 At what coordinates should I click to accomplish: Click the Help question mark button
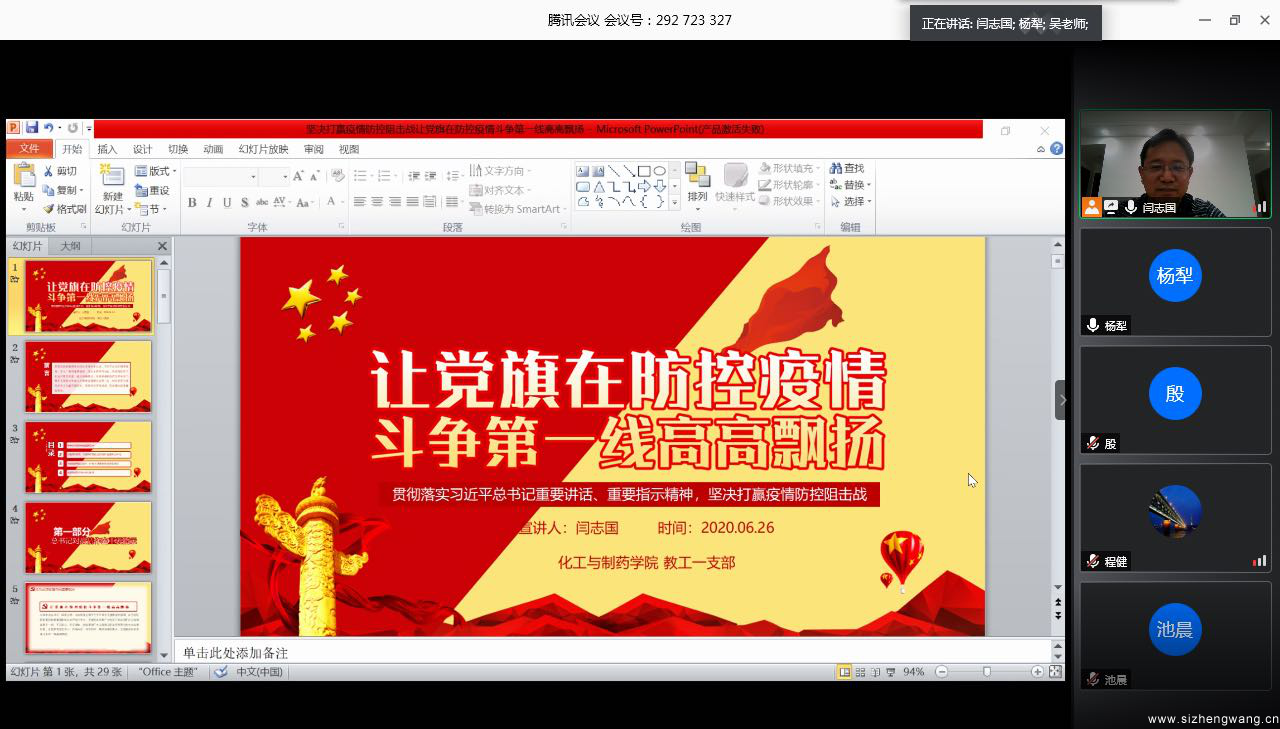click(x=1056, y=148)
